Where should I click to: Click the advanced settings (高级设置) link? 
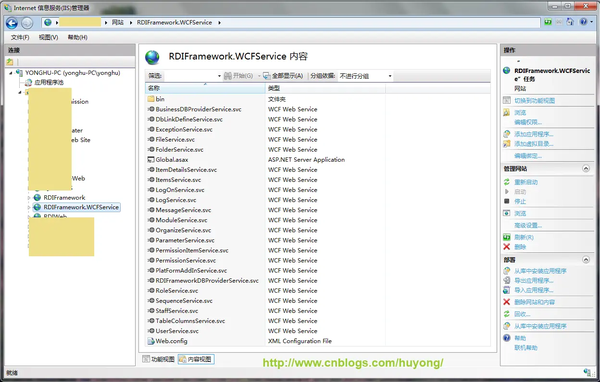click(x=528, y=225)
